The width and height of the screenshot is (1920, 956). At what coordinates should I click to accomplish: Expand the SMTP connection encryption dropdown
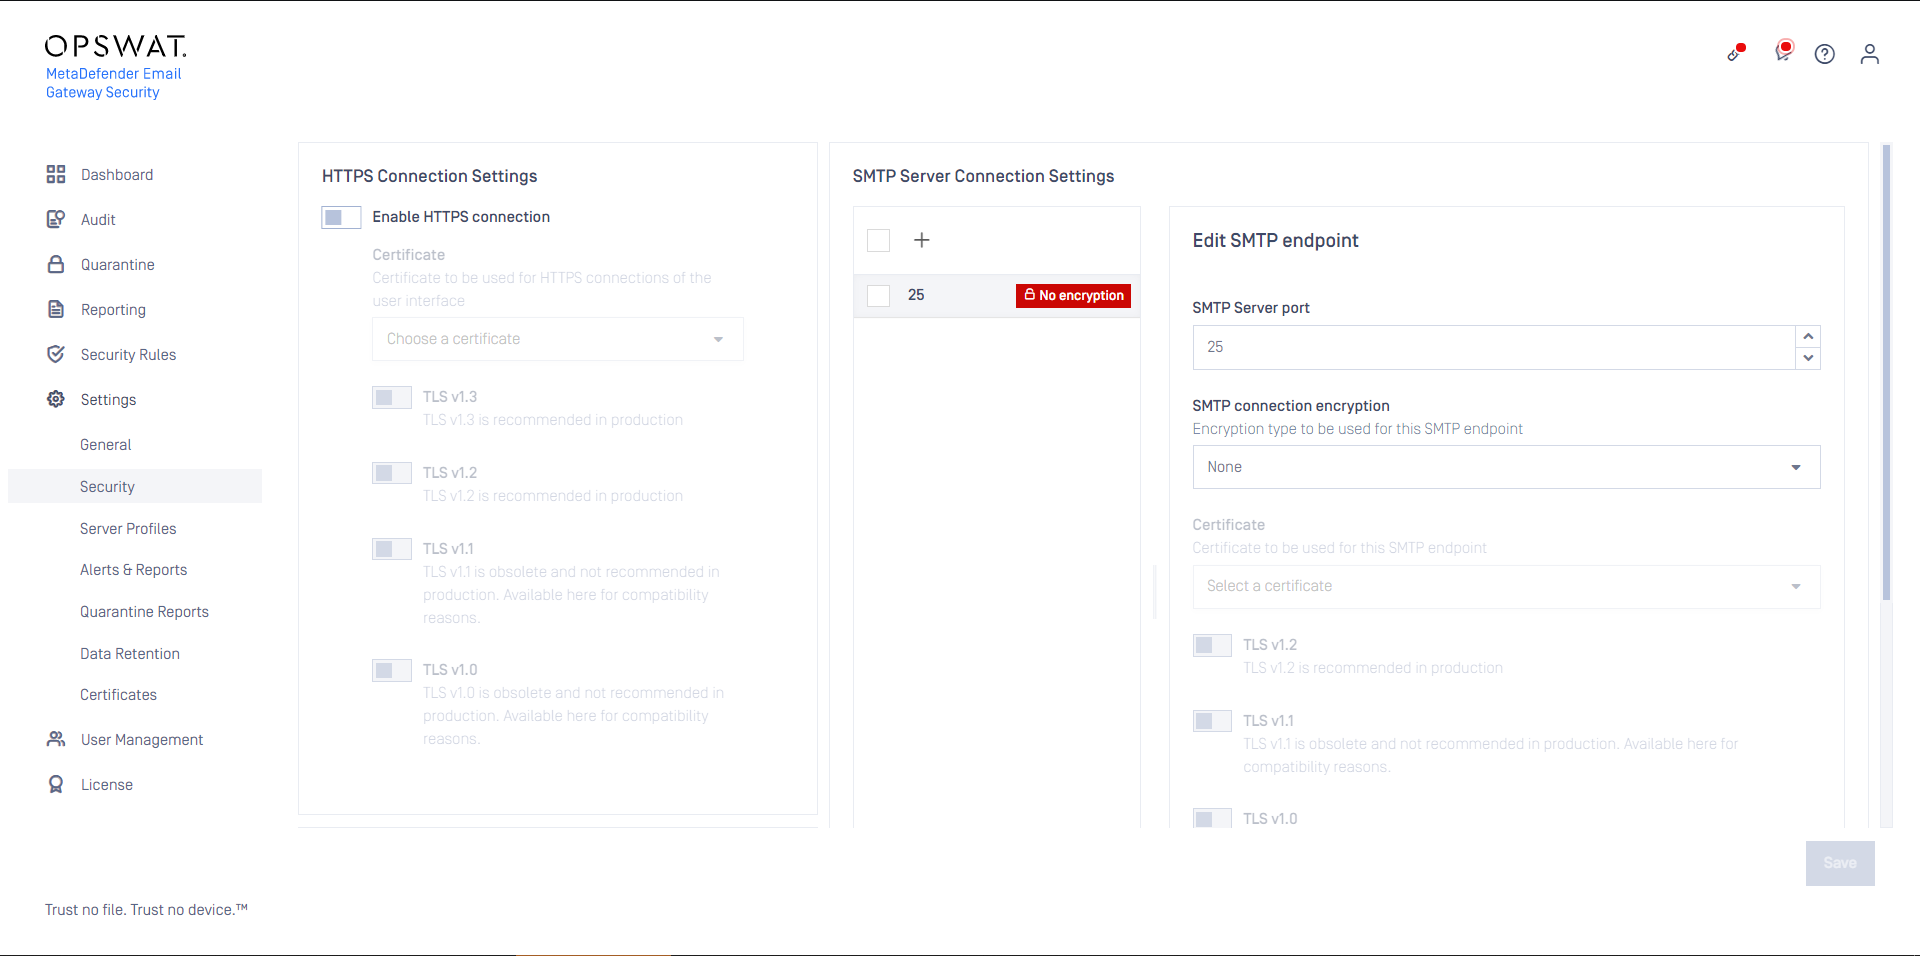pos(1505,467)
